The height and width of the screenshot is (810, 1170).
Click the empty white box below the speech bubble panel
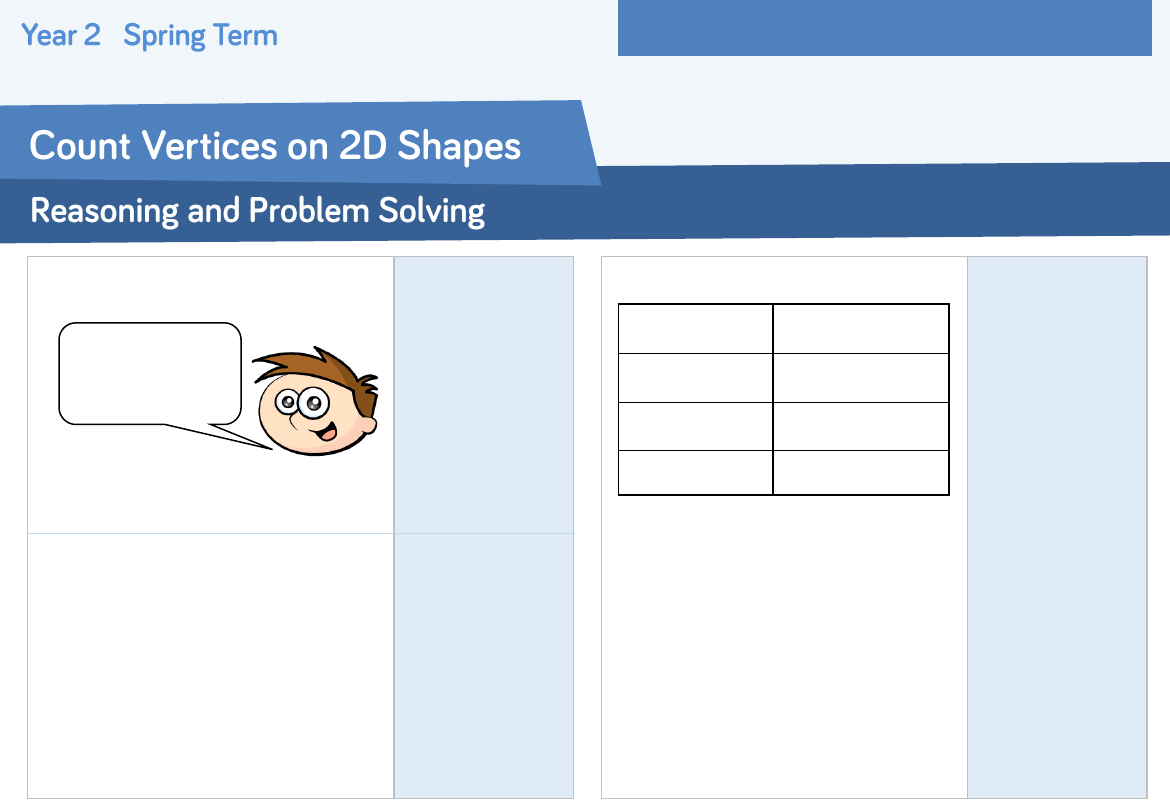(210, 665)
